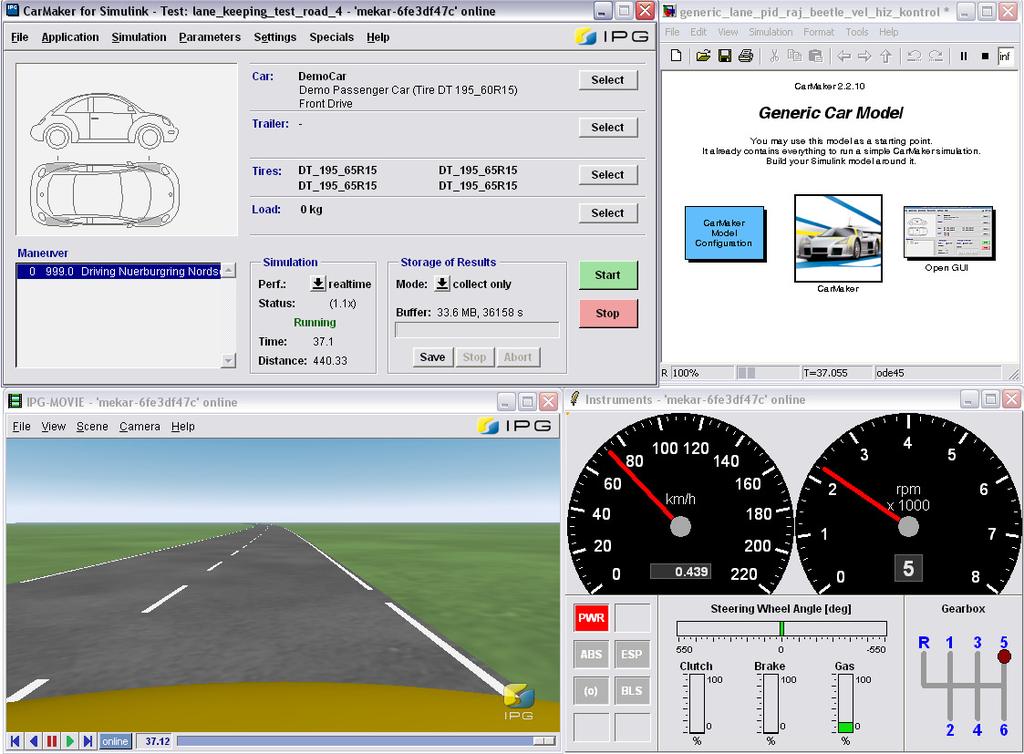Click Select button for Trailer
This screenshot has height=754, width=1024.
point(607,127)
